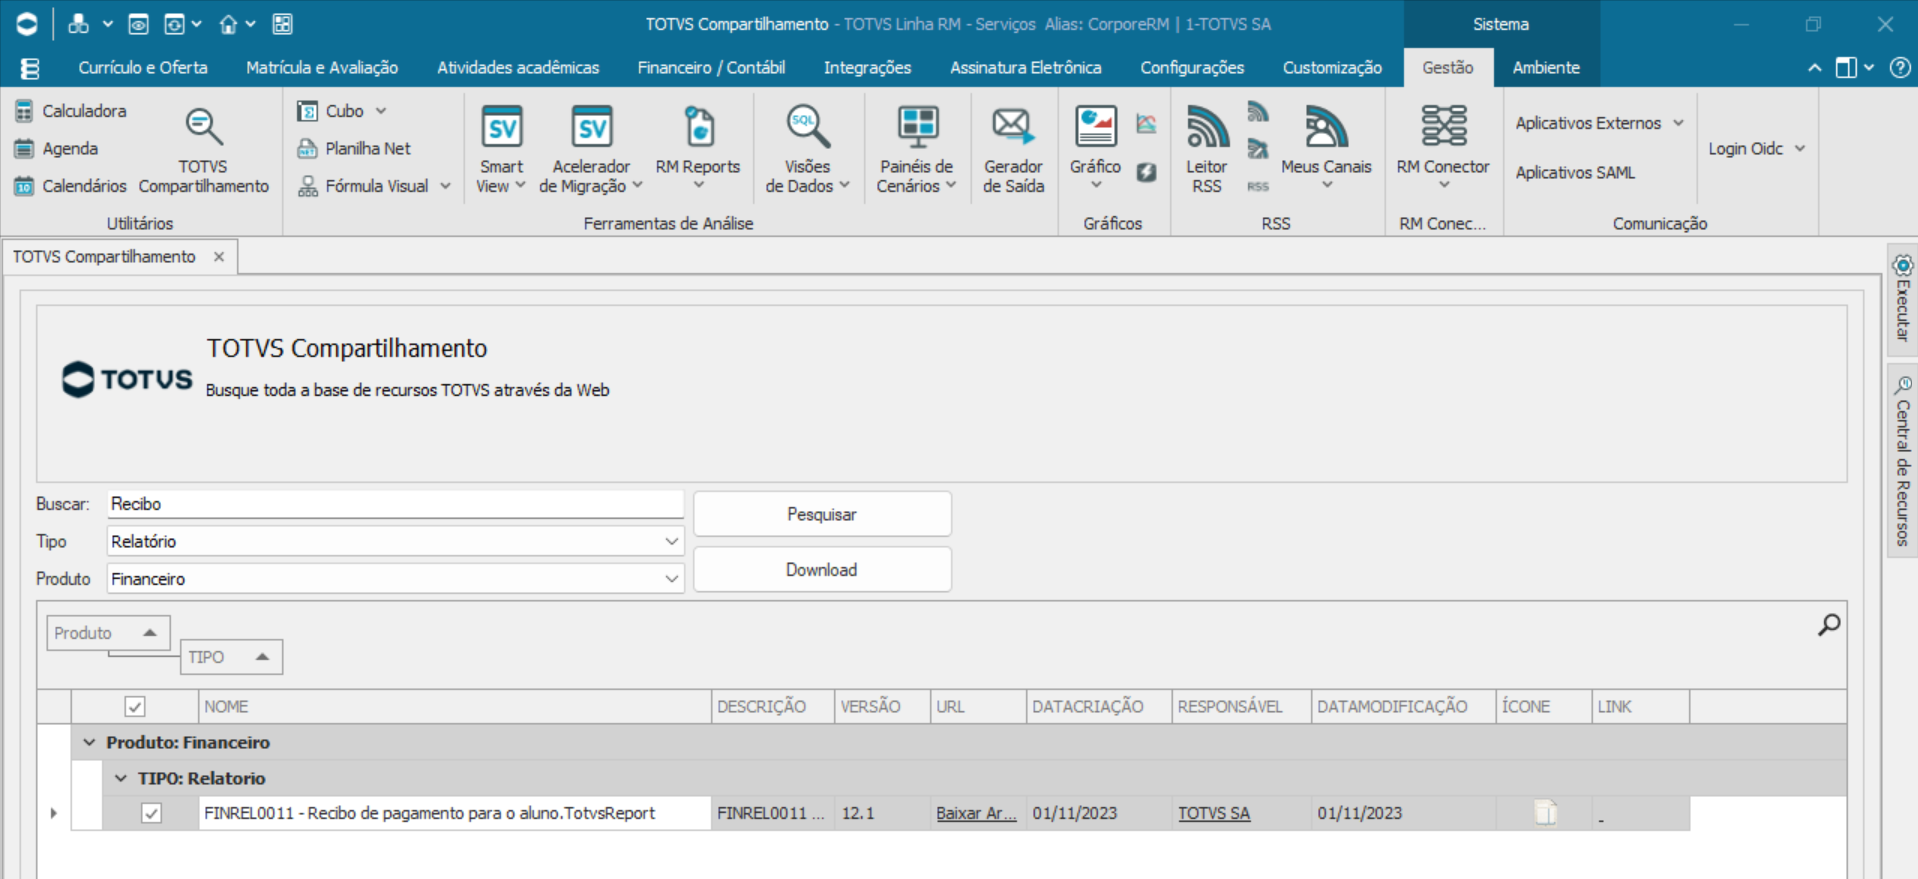Close the TOTVS Compartilhamento document tab
The width and height of the screenshot is (1918, 879).
(219, 257)
